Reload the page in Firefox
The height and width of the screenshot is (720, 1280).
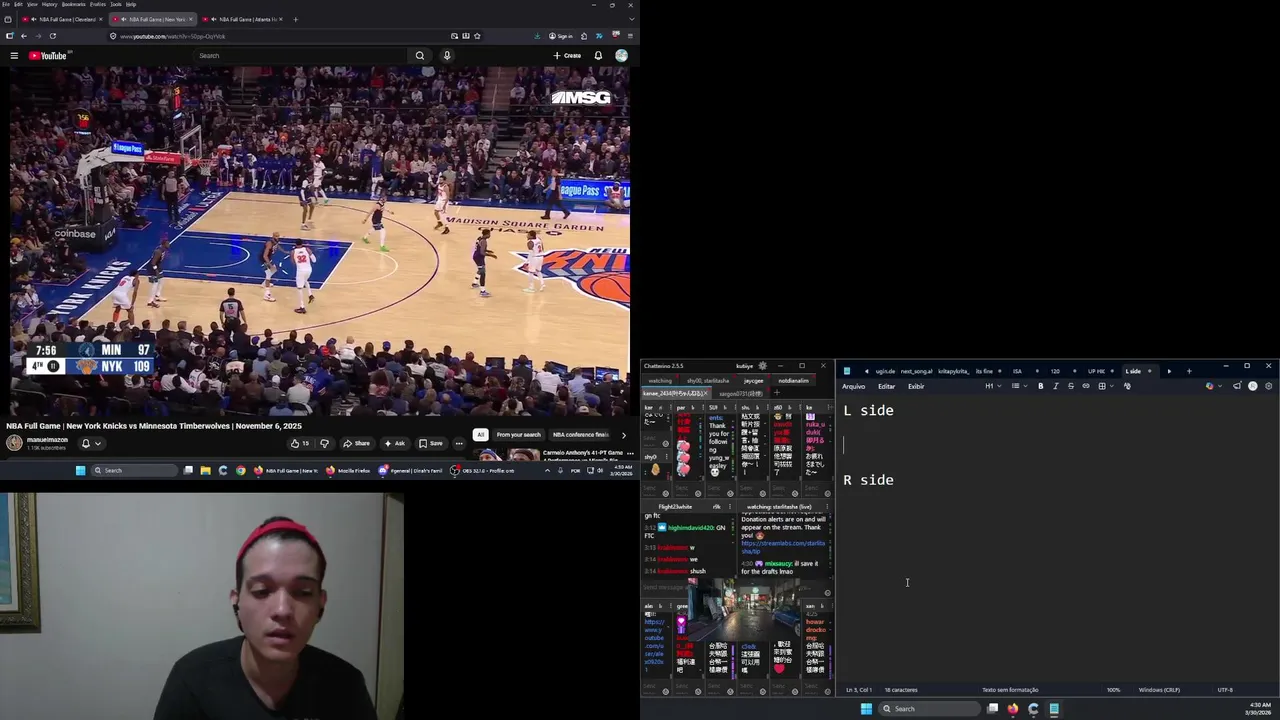[53, 36]
